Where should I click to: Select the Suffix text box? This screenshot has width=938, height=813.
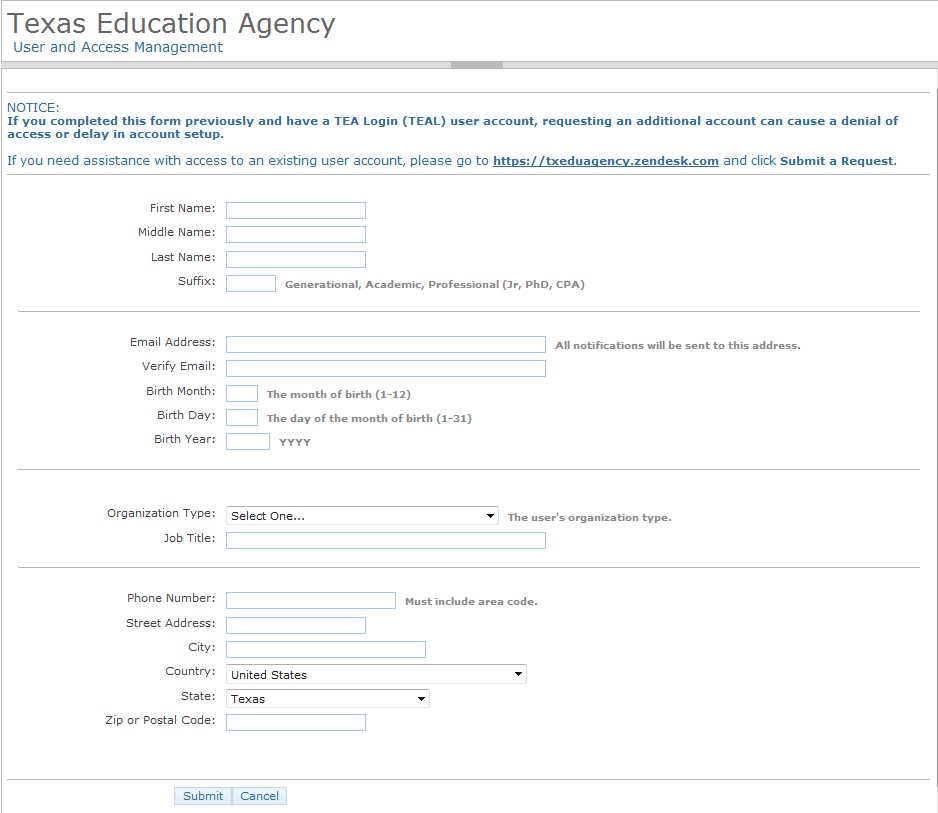(250, 283)
